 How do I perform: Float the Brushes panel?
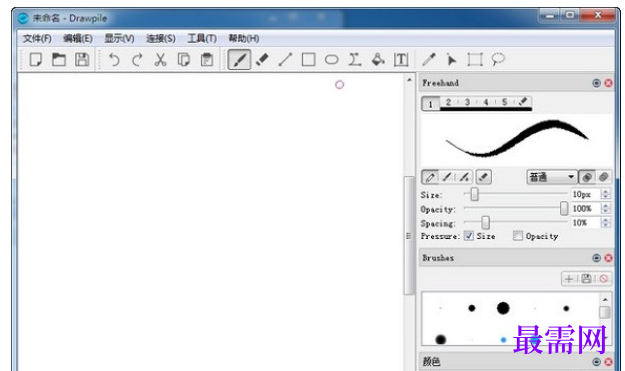(596, 258)
